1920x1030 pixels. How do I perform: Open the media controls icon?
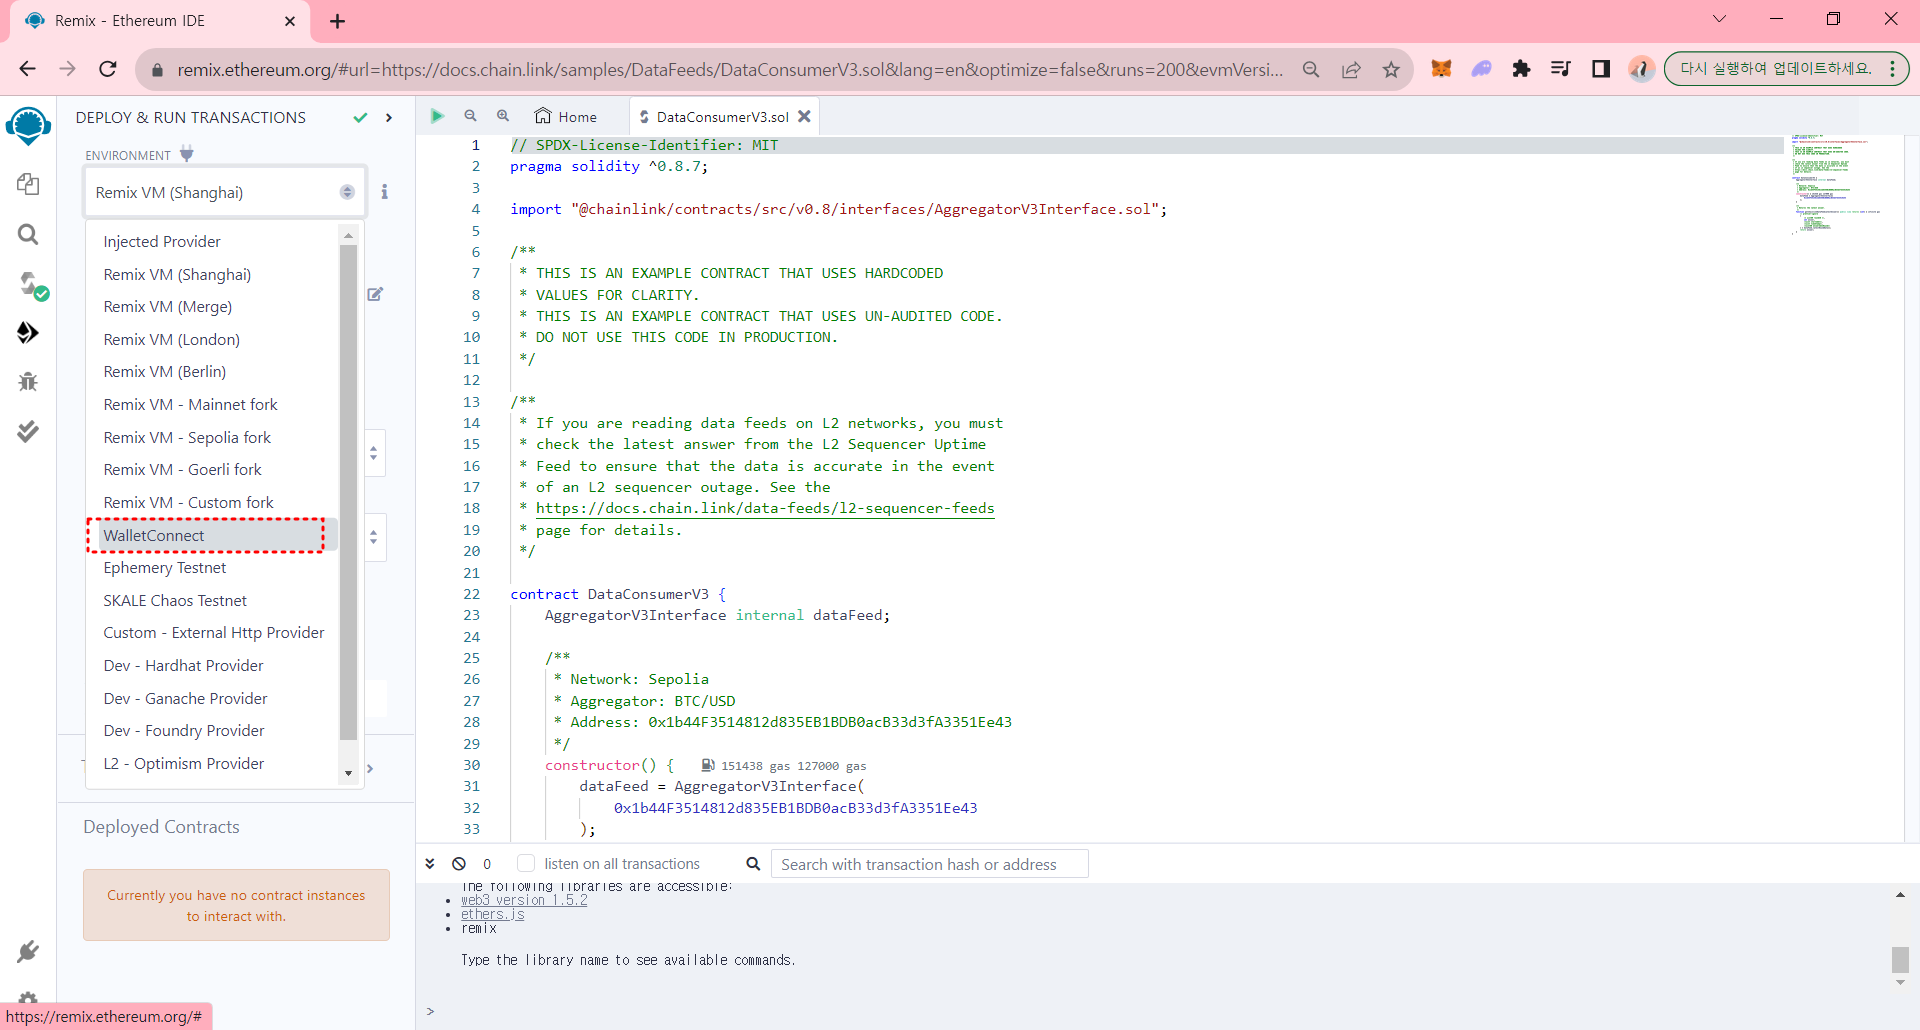click(1561, 69)
